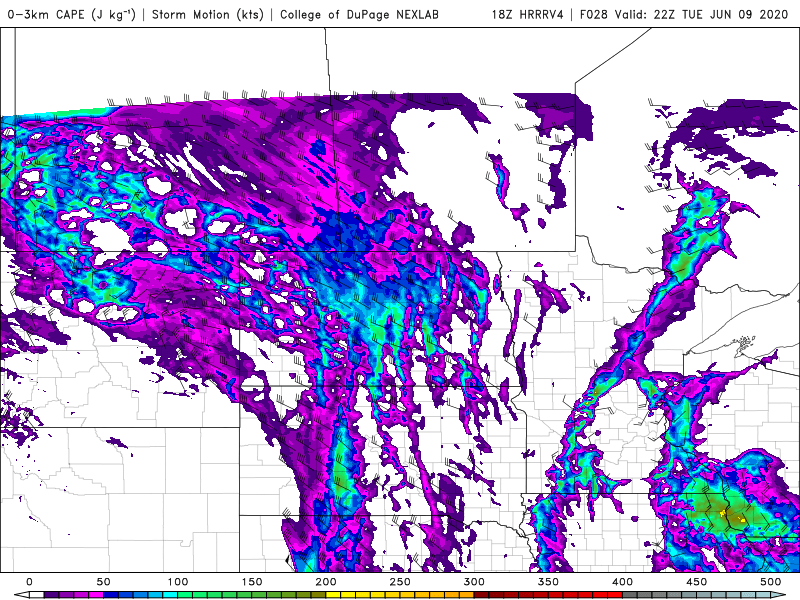This screenshot has height=600, width=800.
Task: Click the colorbar label '100'
Action: 177,582
